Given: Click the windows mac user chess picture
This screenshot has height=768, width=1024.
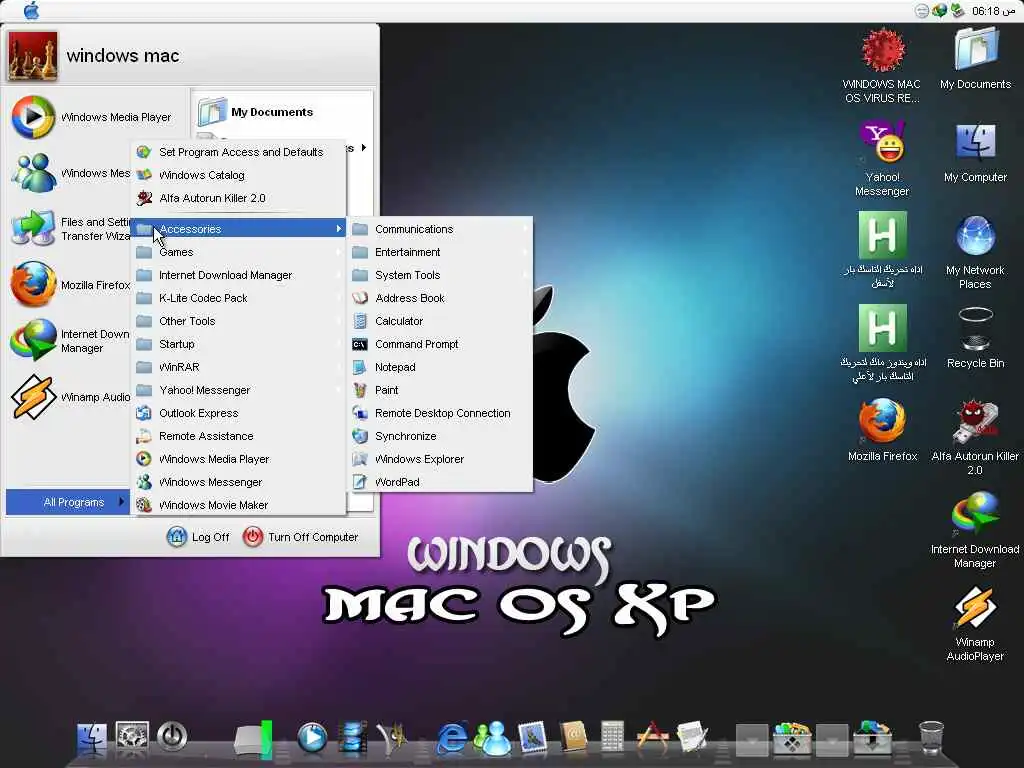Looking at the screenshot, I should (33, 56).
